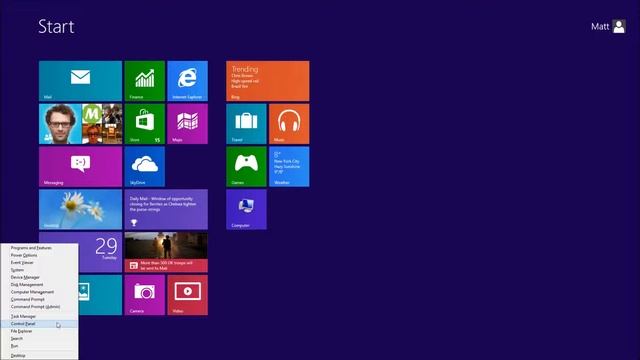Open the Video tile
The height and width of the screenshot is (360, 640).
pos(187,295)
